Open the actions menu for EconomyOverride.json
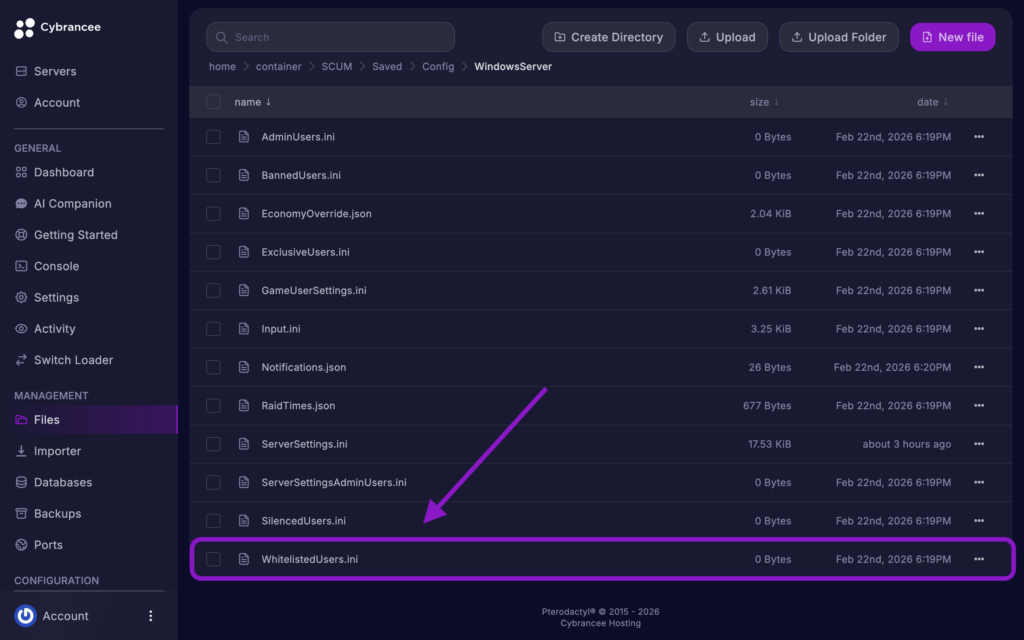The image size is (1024, 640). [977, 213]
